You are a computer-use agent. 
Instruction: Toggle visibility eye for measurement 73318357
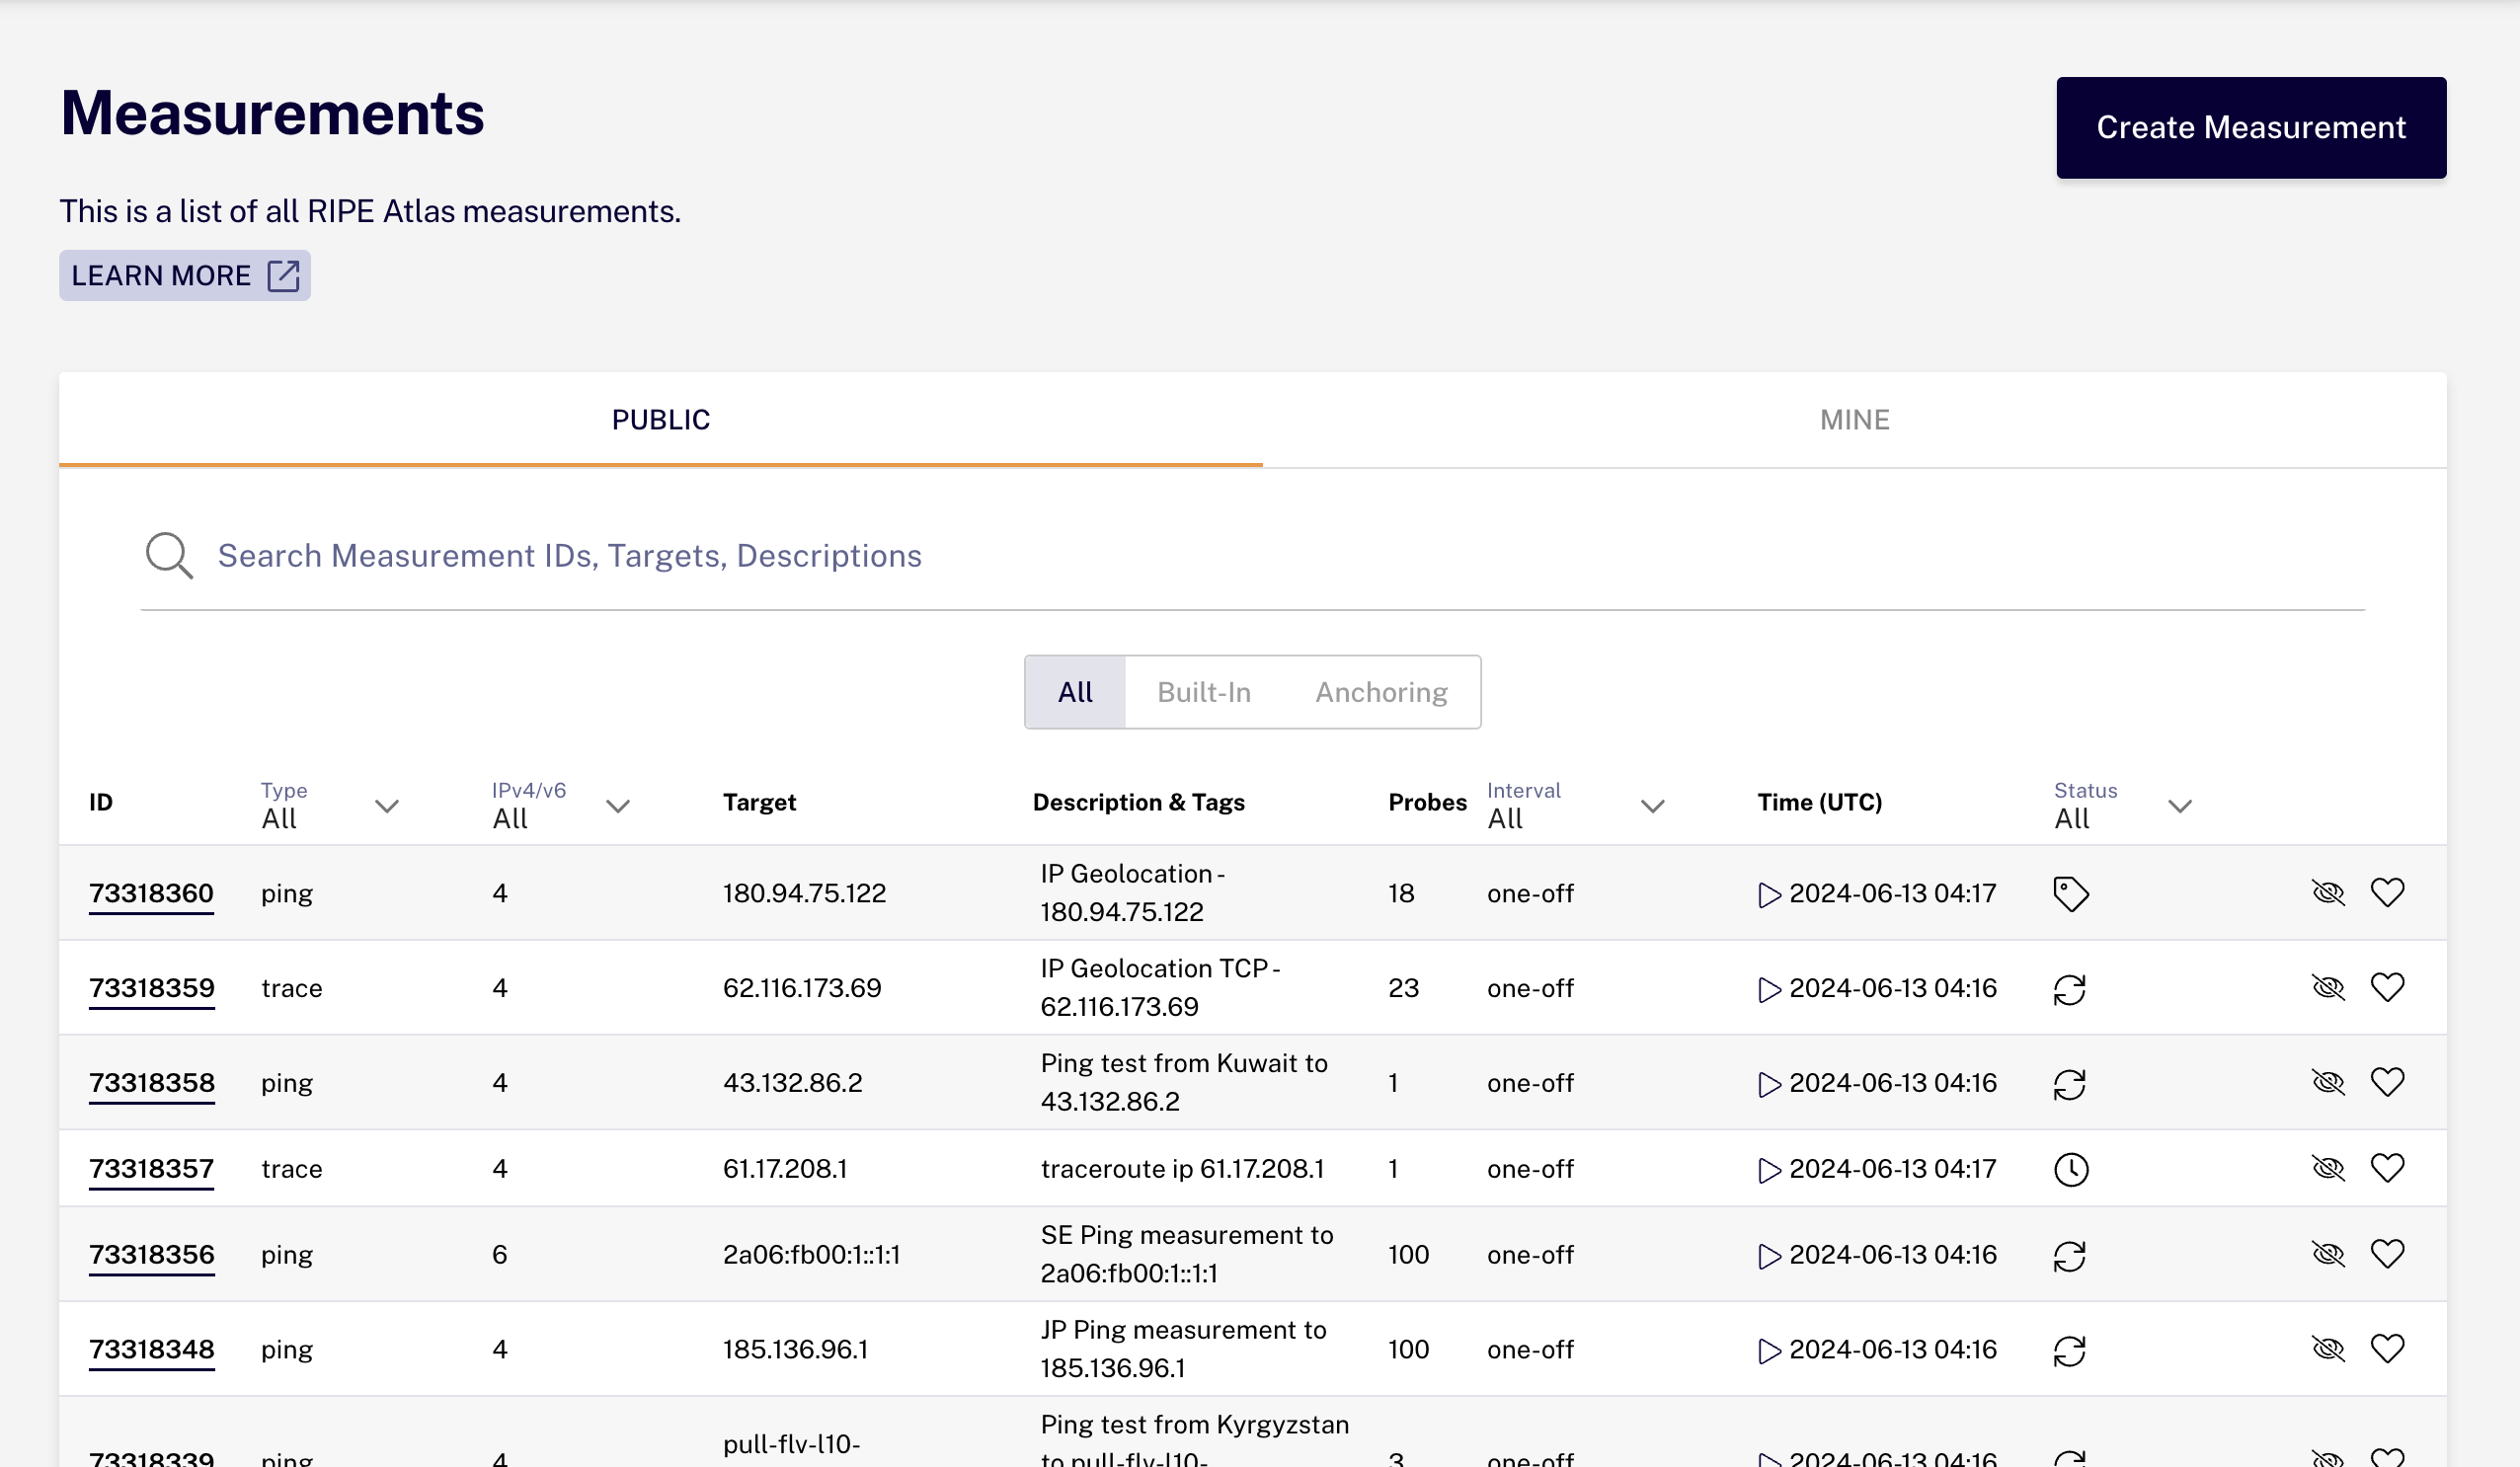click(x=2329, y=1168)
